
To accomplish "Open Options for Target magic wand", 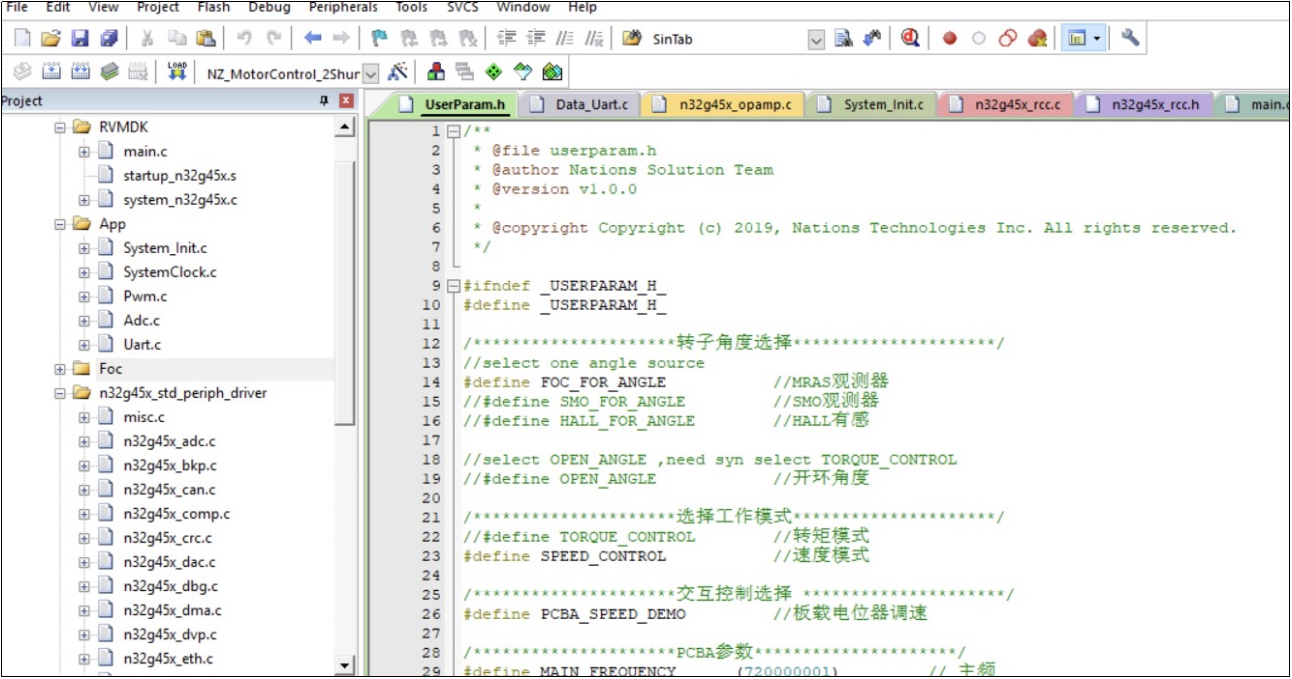I will (x=397, y=72).
